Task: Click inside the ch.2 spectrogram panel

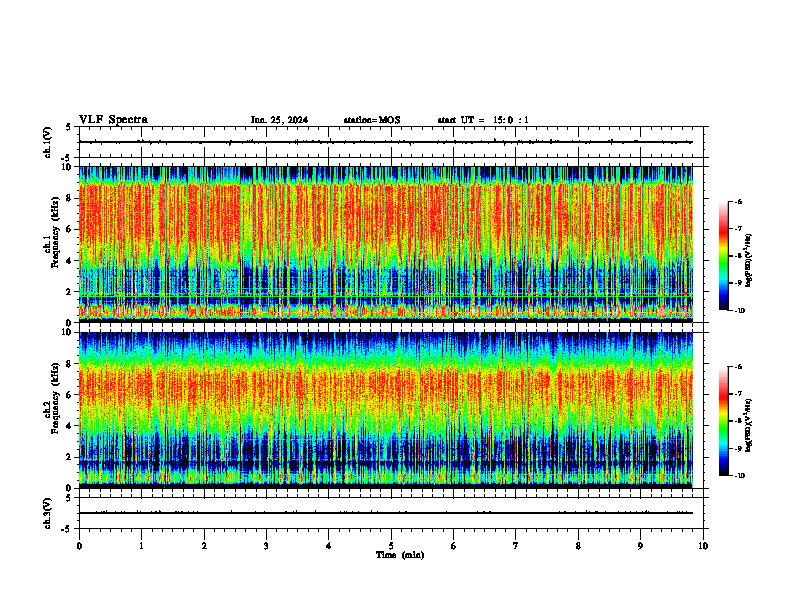Action: point(385,410)
